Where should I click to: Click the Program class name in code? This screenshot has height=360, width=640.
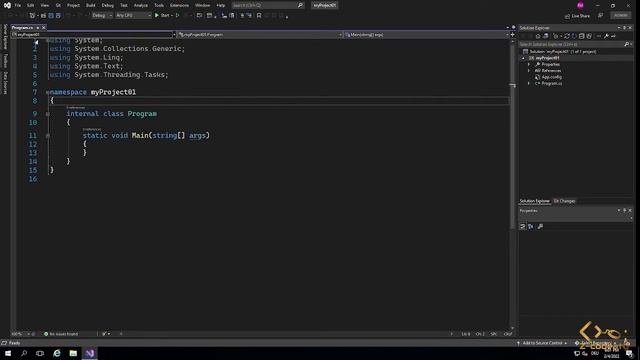142,114
